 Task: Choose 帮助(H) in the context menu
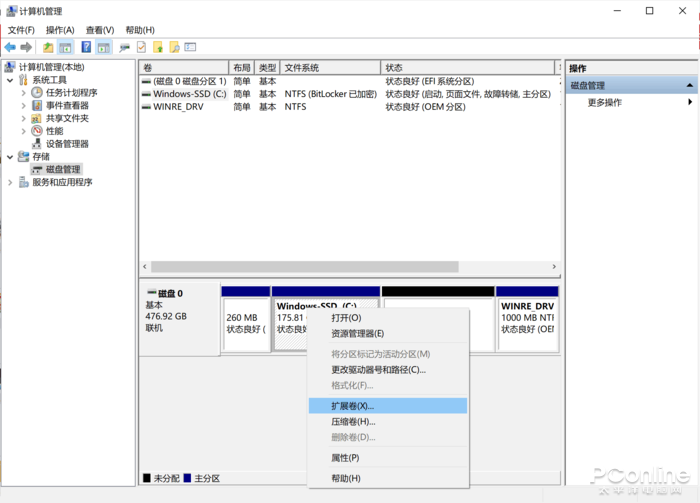pos(388,478)
